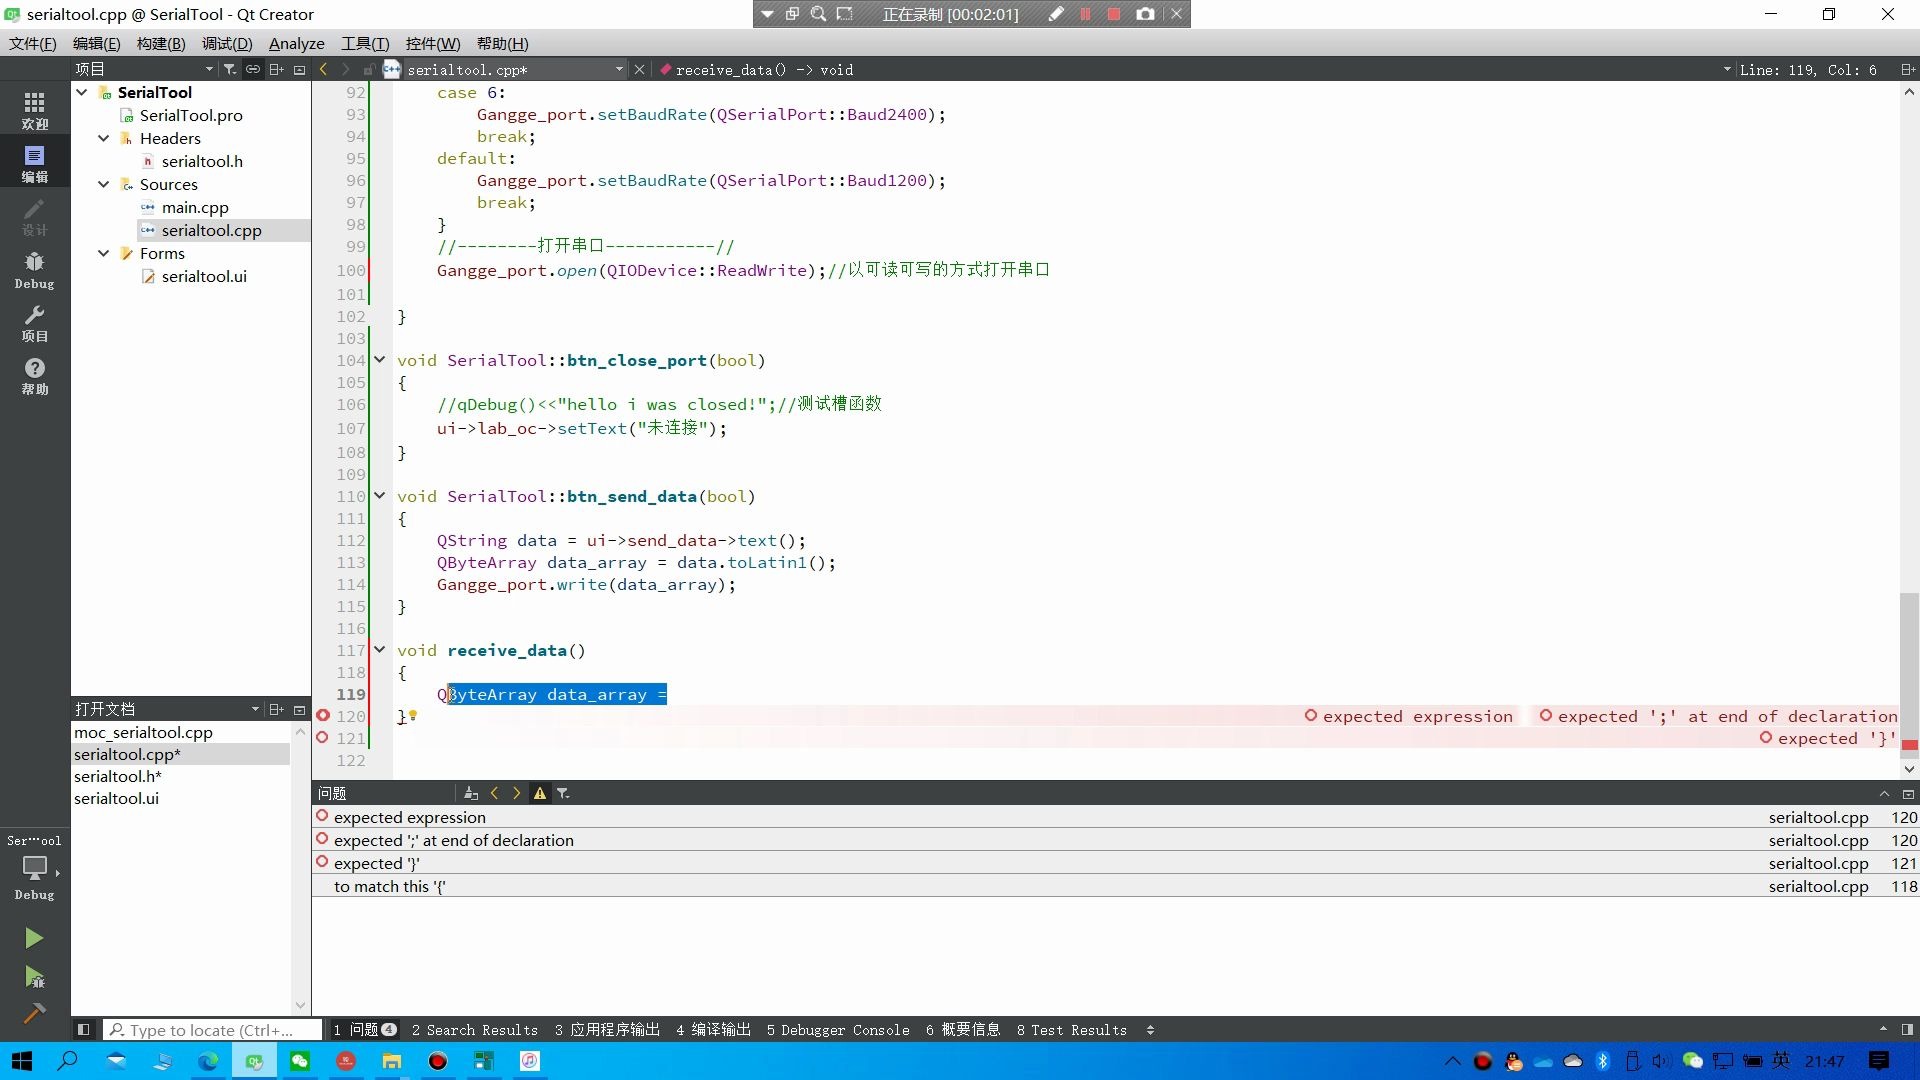The width and height of the screenshot is (1920, 1080).
Task: Open the Analyze menu
Action: coord(296,43)
